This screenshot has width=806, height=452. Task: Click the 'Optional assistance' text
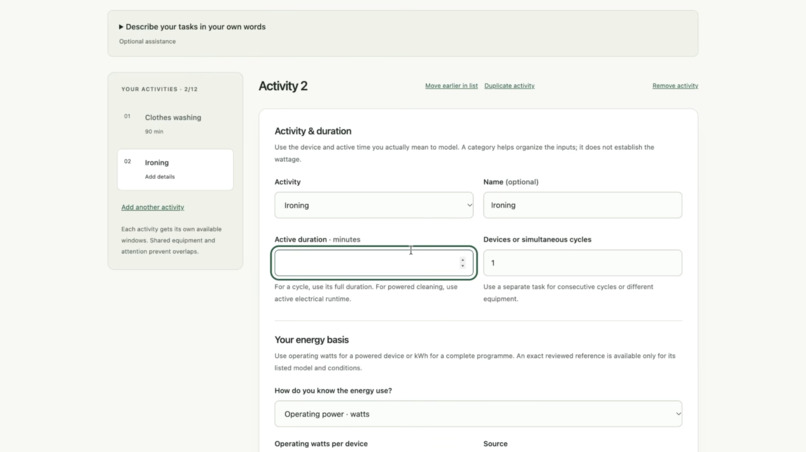[148, 42]
